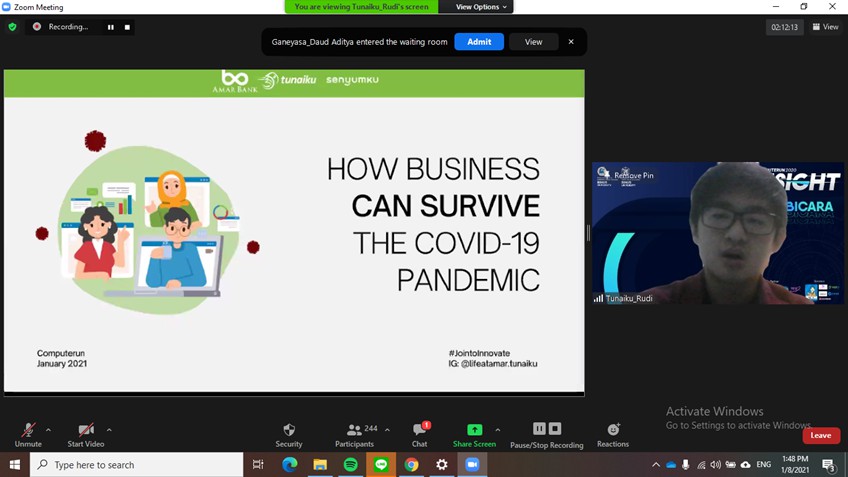Click the Recording indicator label
The image size is (848, 477).
tap(68, 26)
